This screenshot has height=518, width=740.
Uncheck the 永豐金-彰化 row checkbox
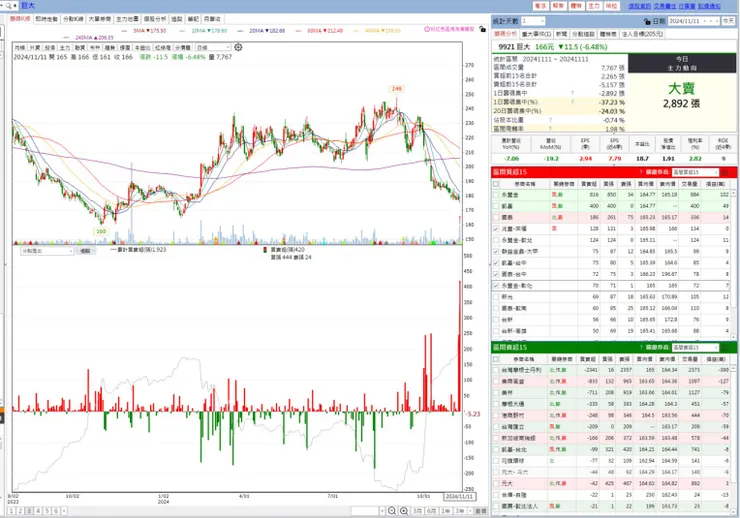click(x=496, y=285)
